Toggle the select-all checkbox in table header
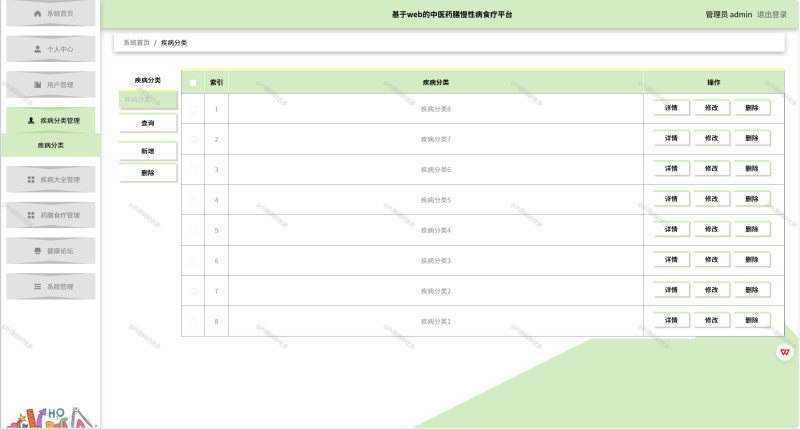 (x=193, y=83)
